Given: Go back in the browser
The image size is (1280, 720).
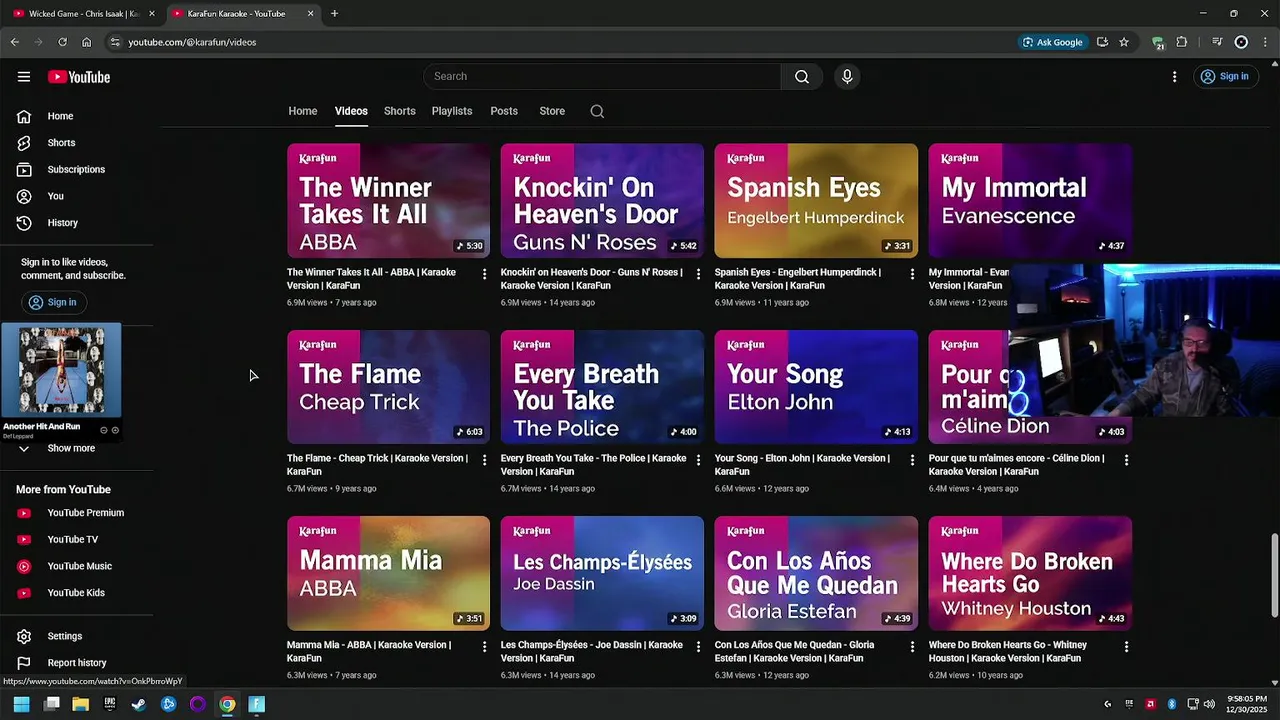Looking at the screenshot, I should (x=14, y=42).
